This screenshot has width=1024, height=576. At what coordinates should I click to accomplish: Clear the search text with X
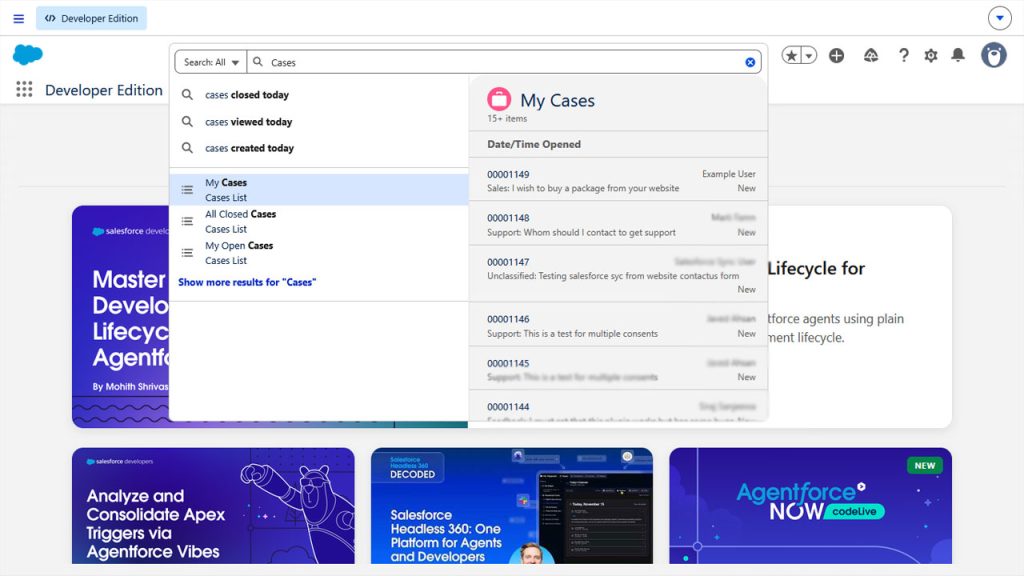(750, 62)
